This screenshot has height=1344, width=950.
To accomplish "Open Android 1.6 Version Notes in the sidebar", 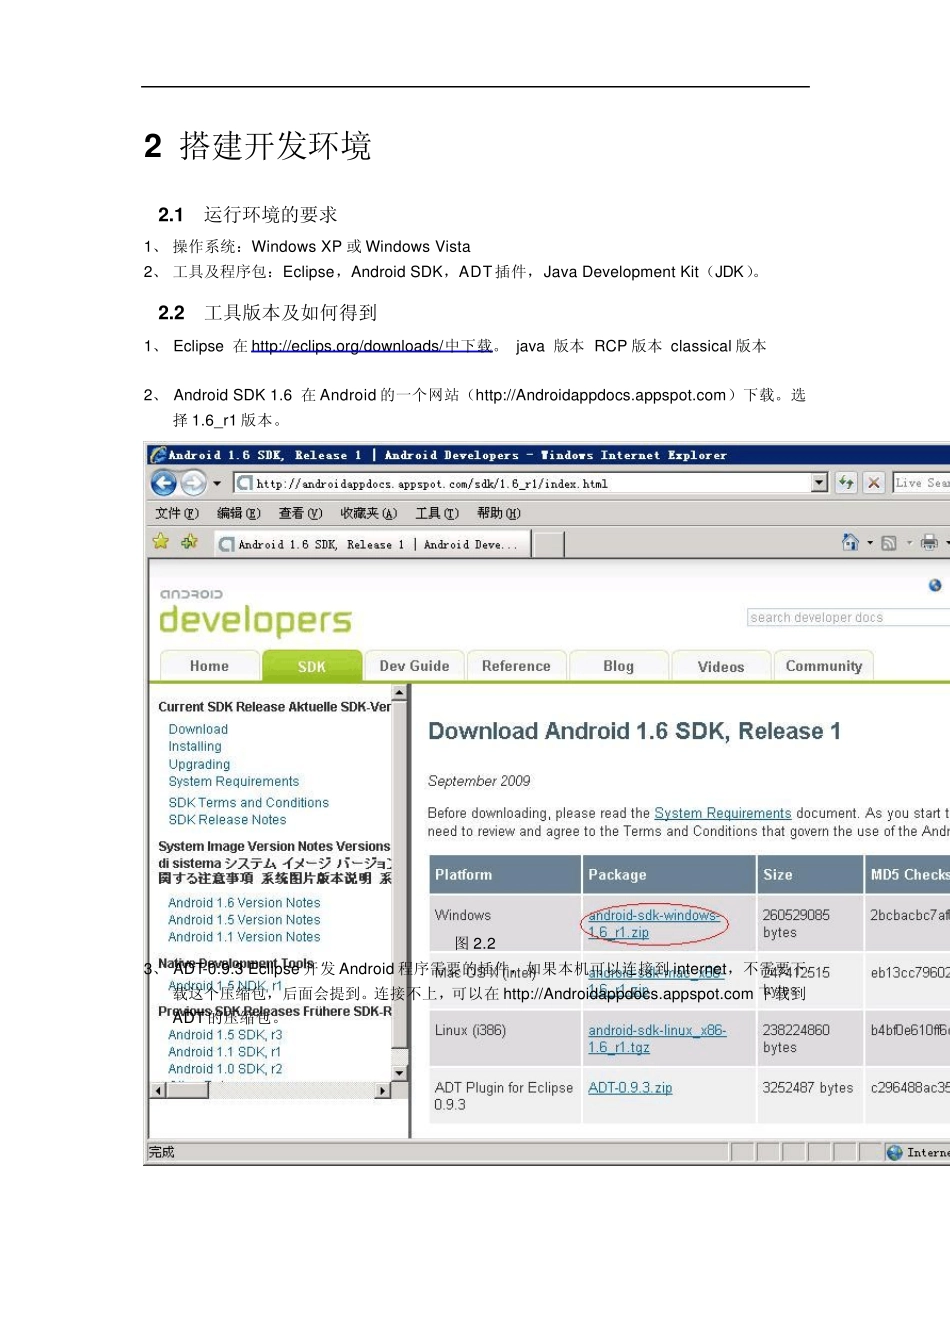I will 244,903.
